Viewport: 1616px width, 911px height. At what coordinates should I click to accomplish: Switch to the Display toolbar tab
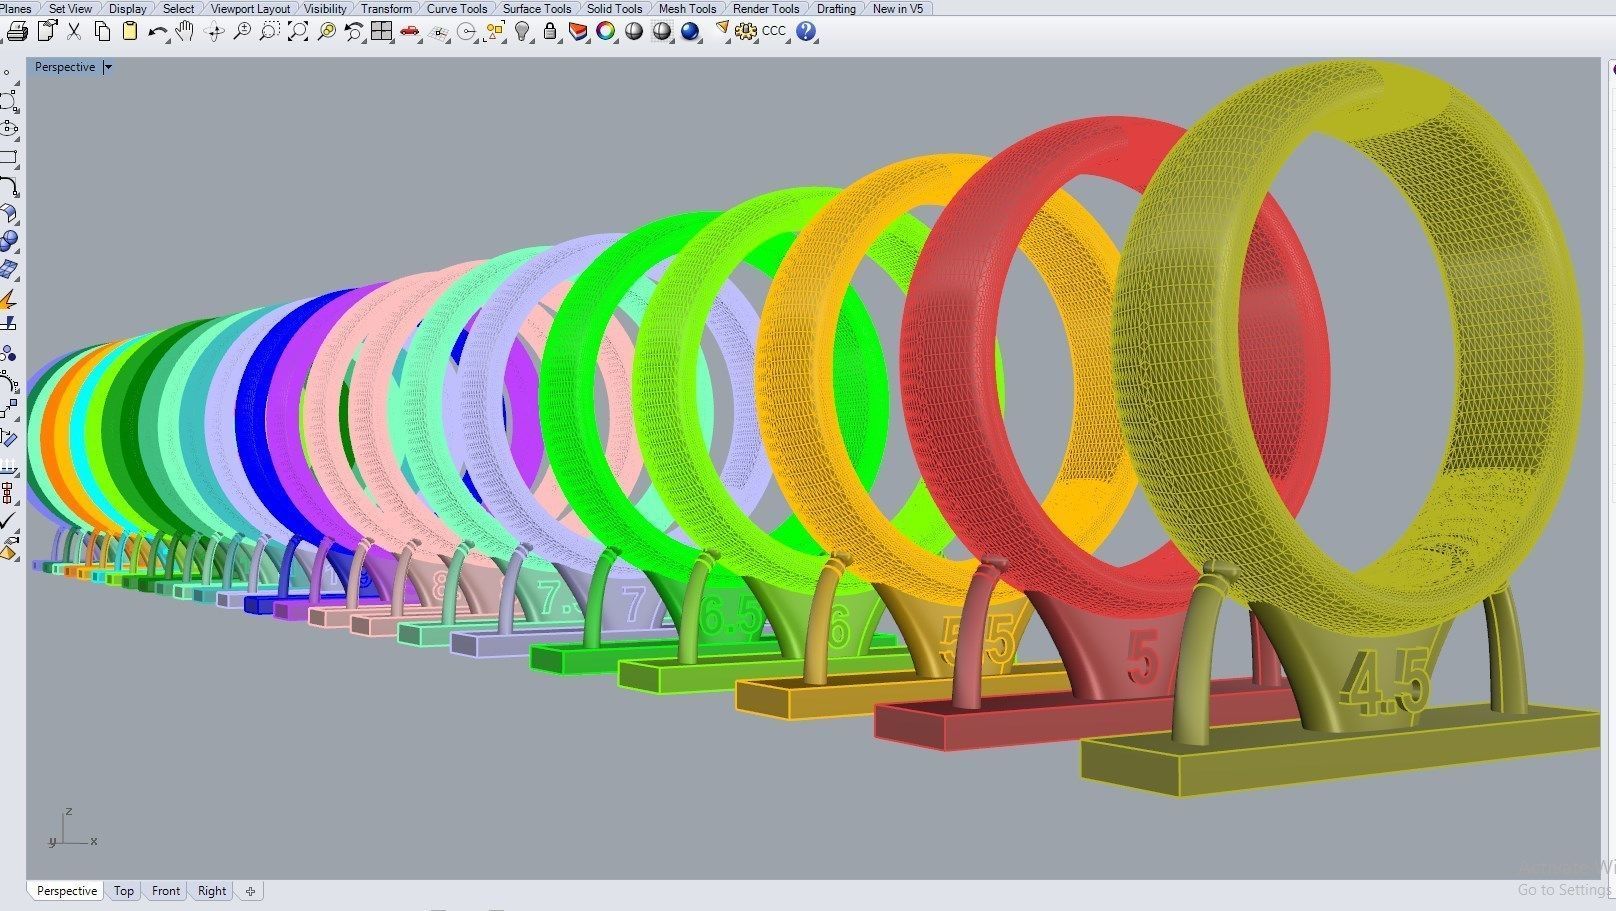click(x=127, y=8)
